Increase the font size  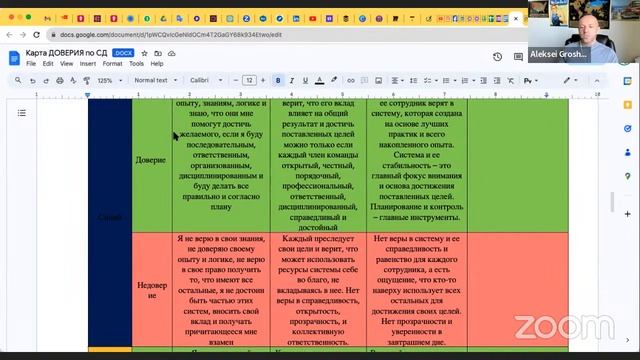(x=263, y=80)
